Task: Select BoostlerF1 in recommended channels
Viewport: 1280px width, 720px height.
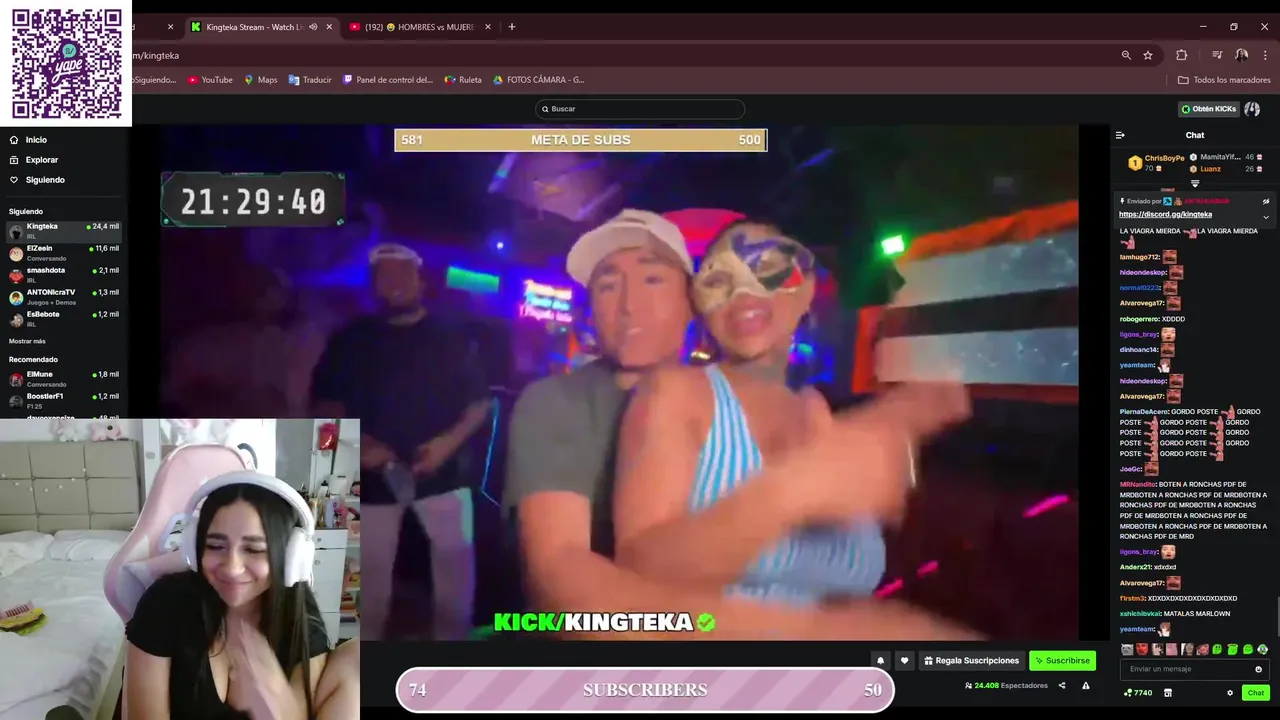Action: [x=64, y=401]
